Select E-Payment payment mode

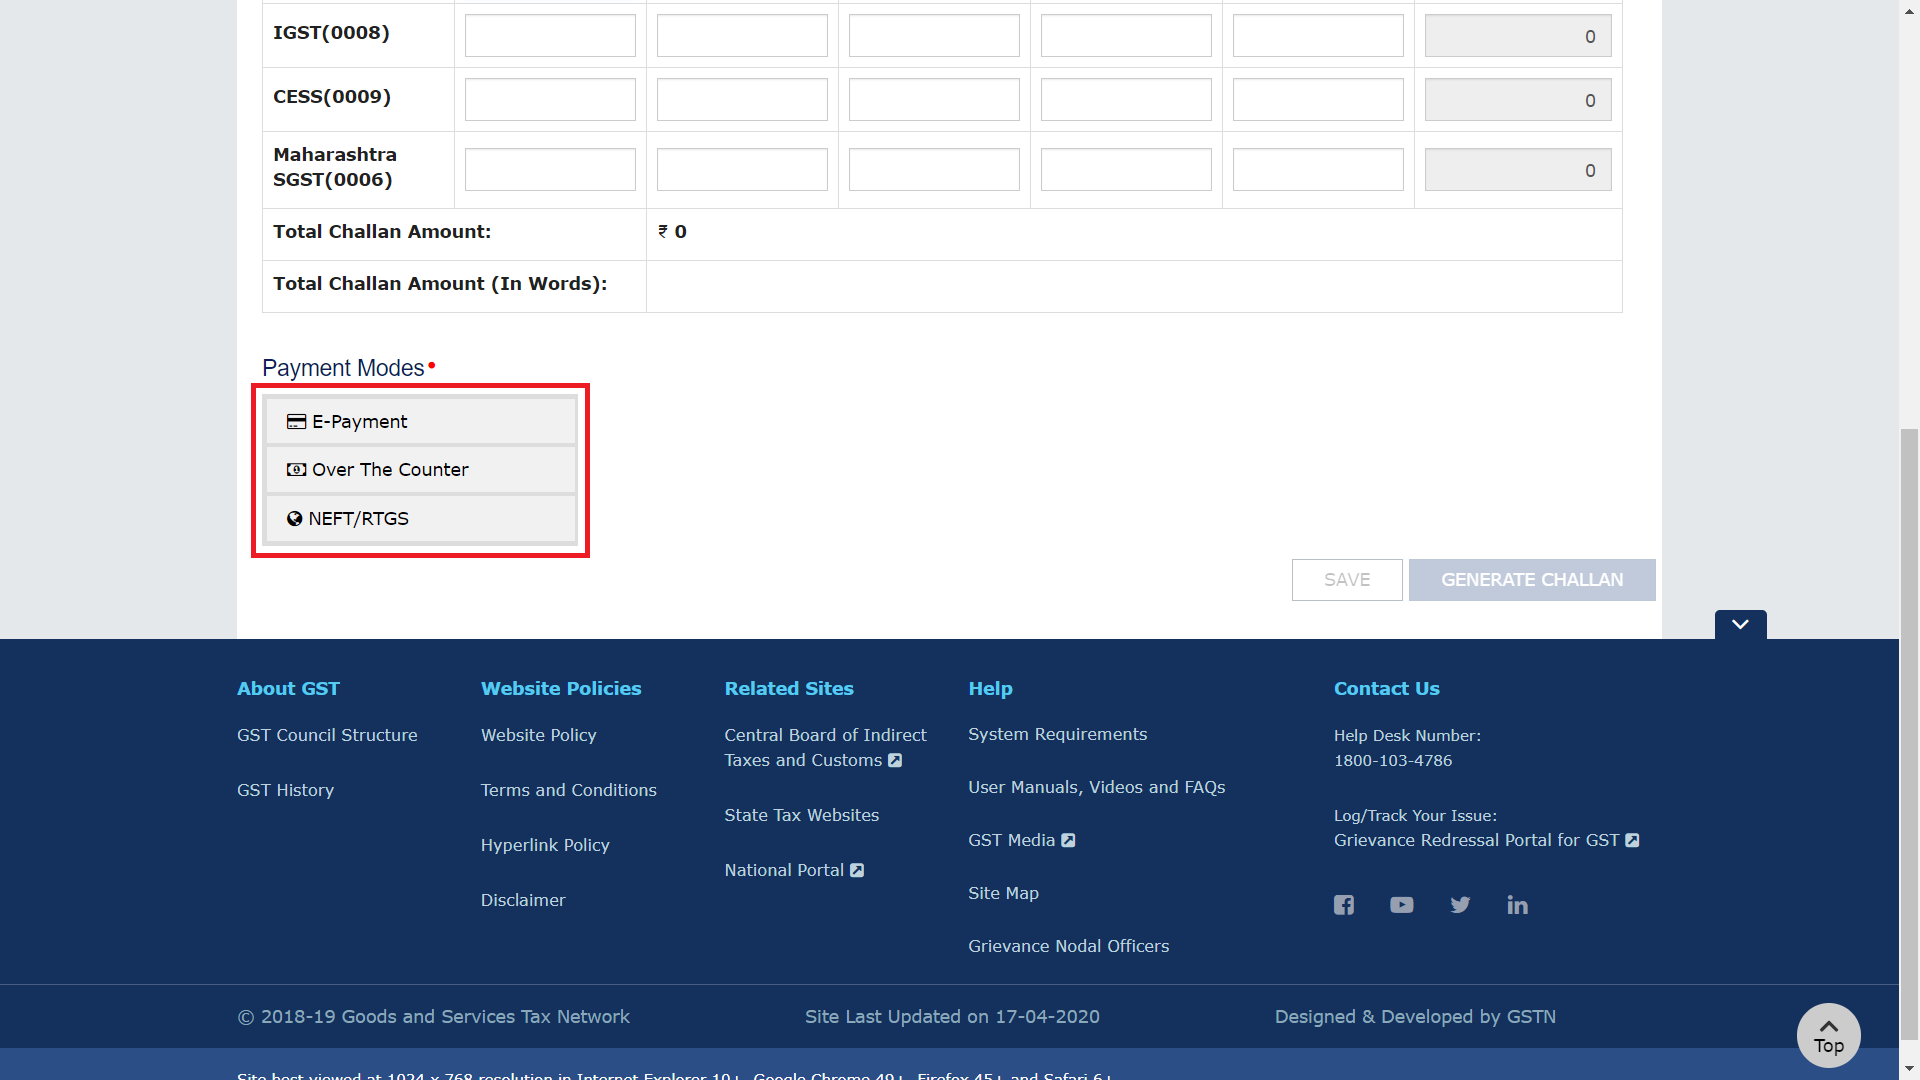pyautogui.click(x=420, y=421)
